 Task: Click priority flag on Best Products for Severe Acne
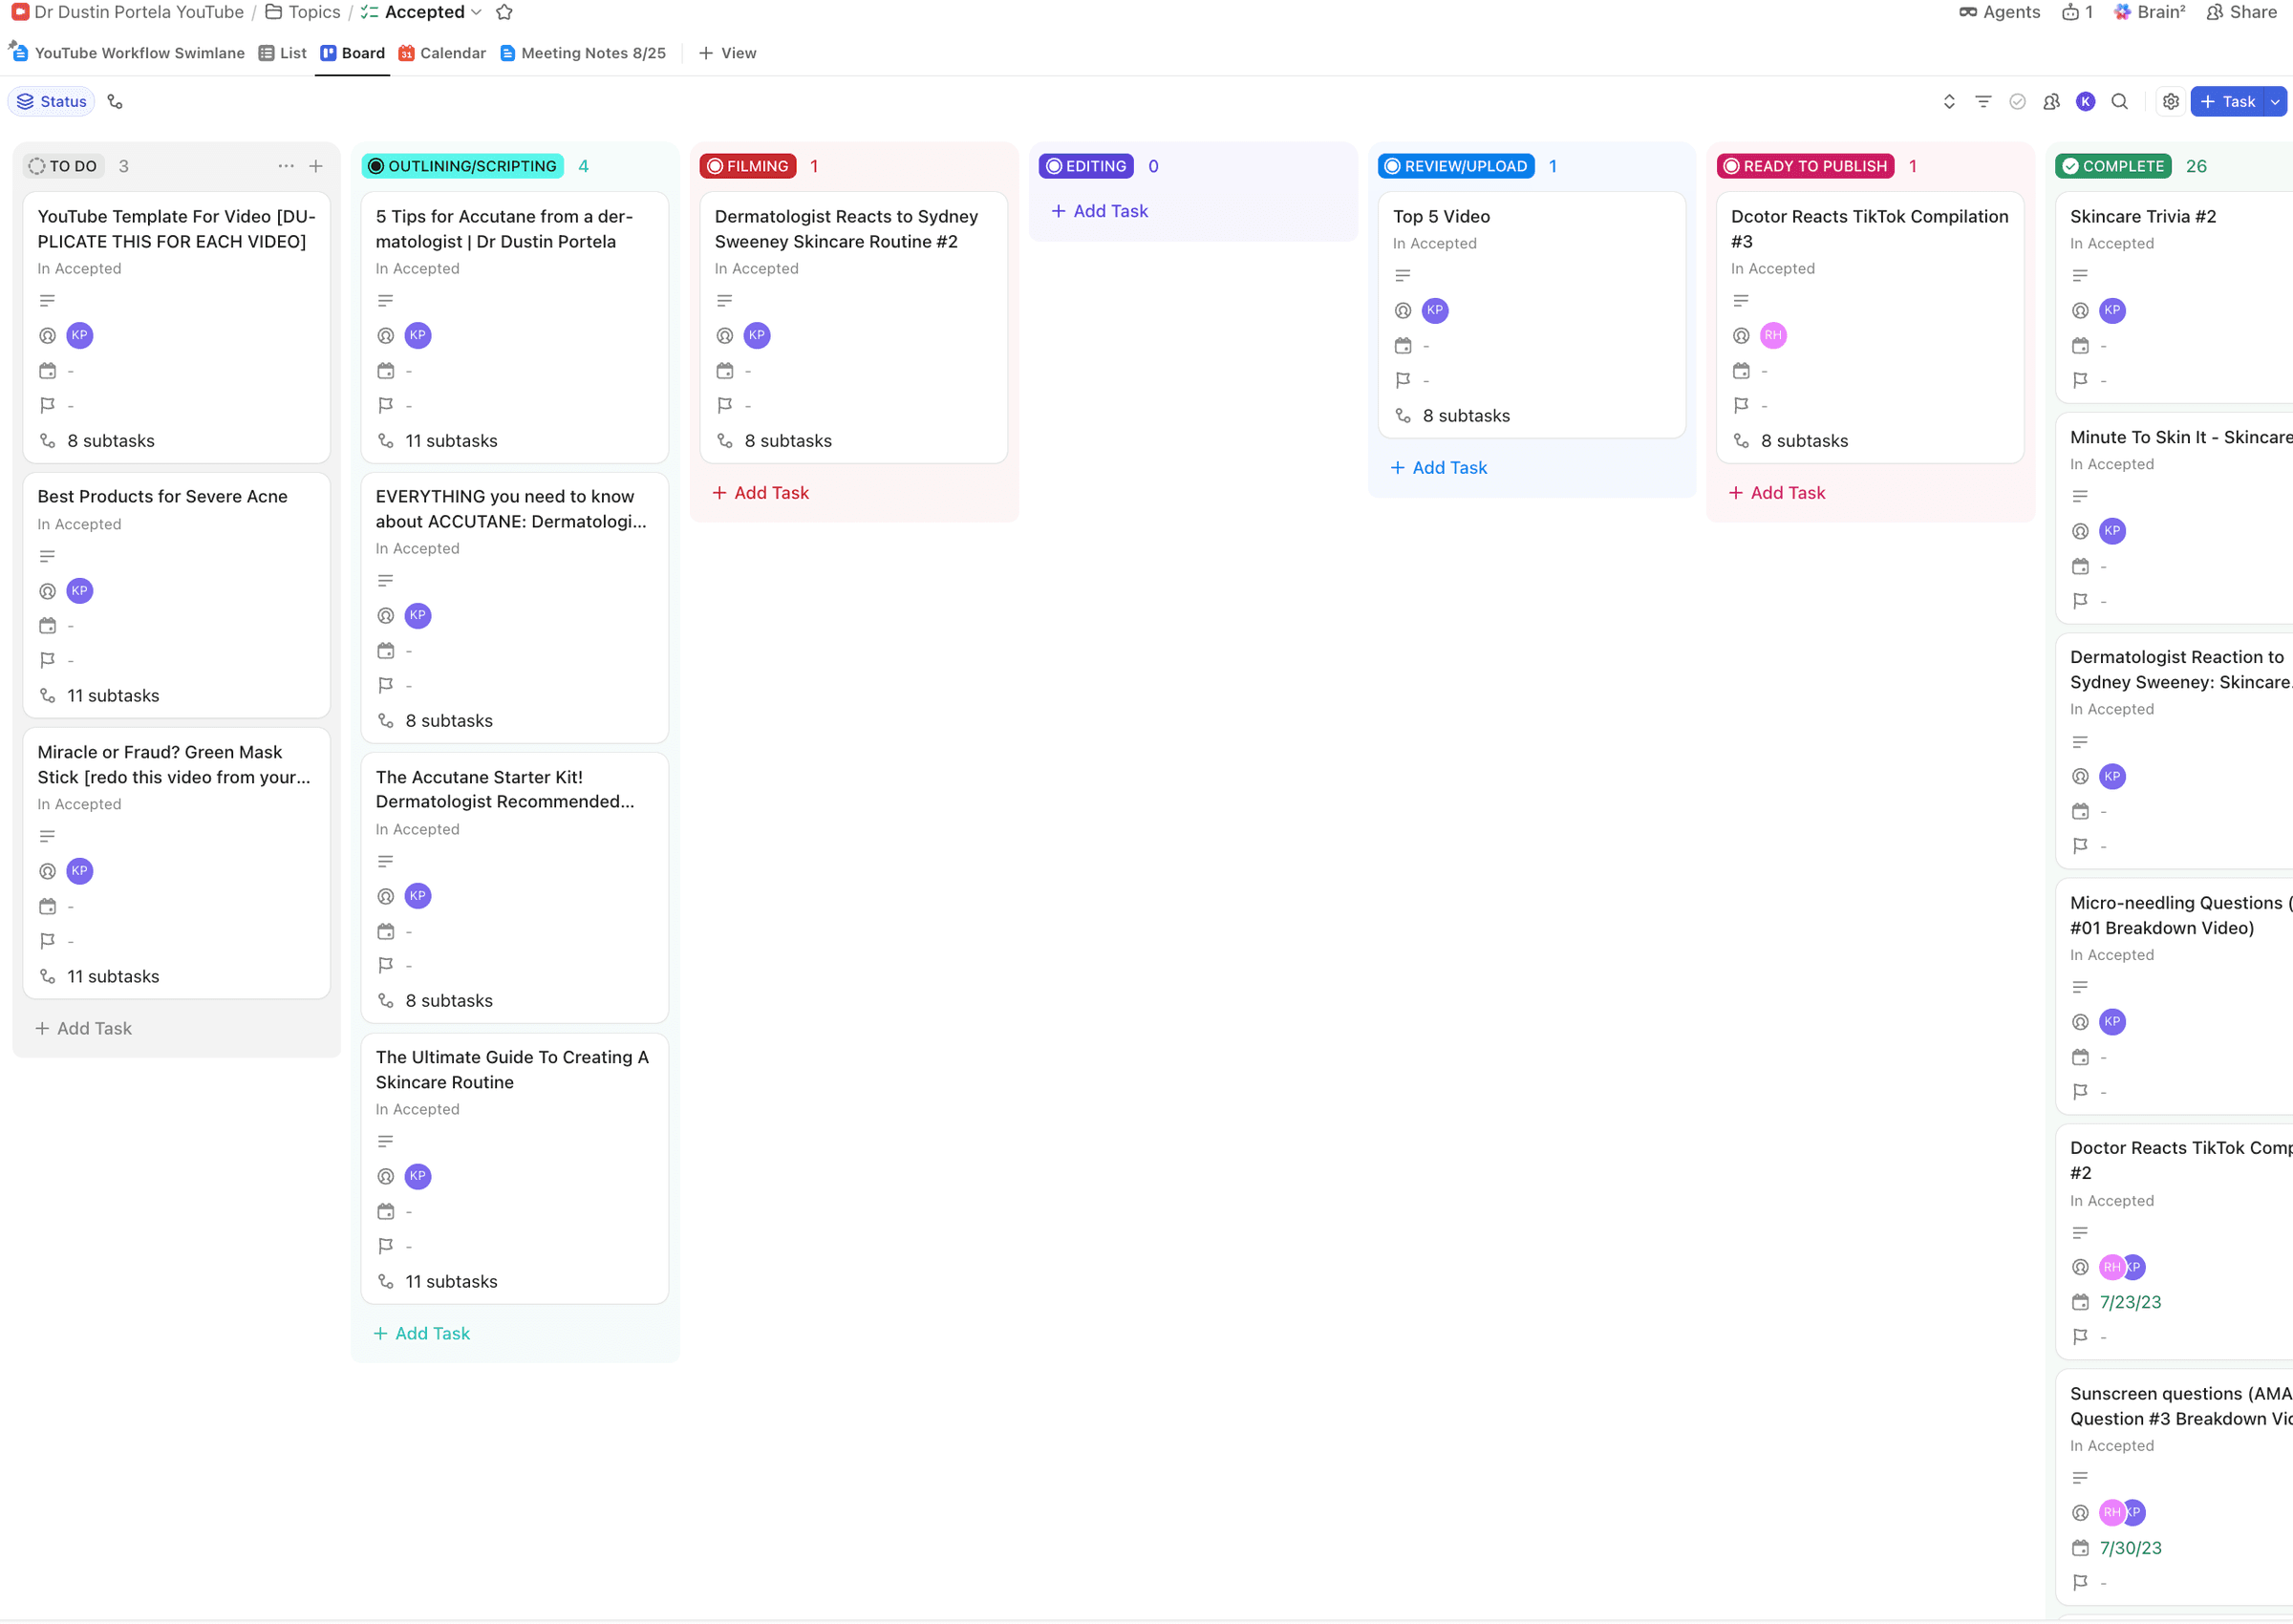pos(47,660)
